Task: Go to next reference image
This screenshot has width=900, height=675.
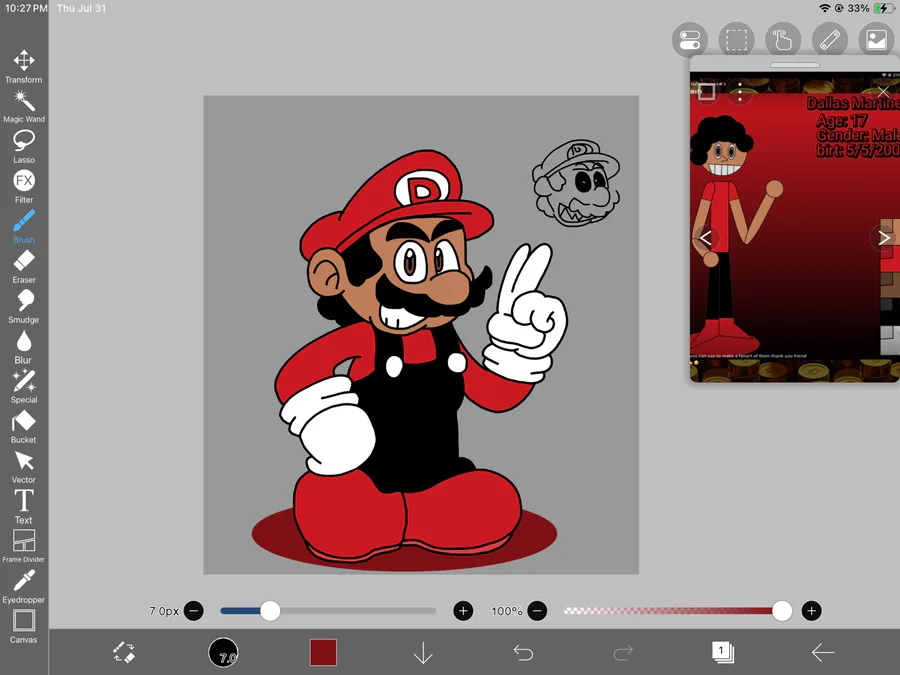Action: tap(884, 238)
